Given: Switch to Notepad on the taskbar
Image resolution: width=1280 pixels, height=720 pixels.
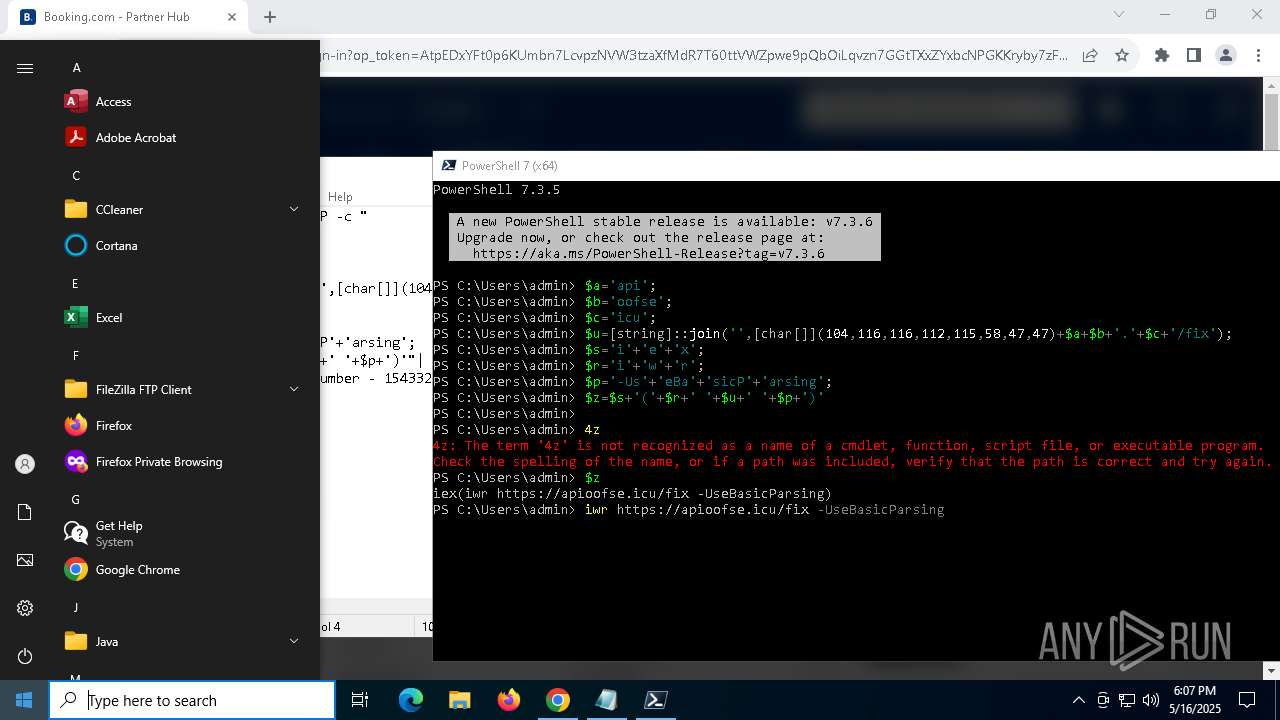Looking at the screenshot, I should 607,700.
